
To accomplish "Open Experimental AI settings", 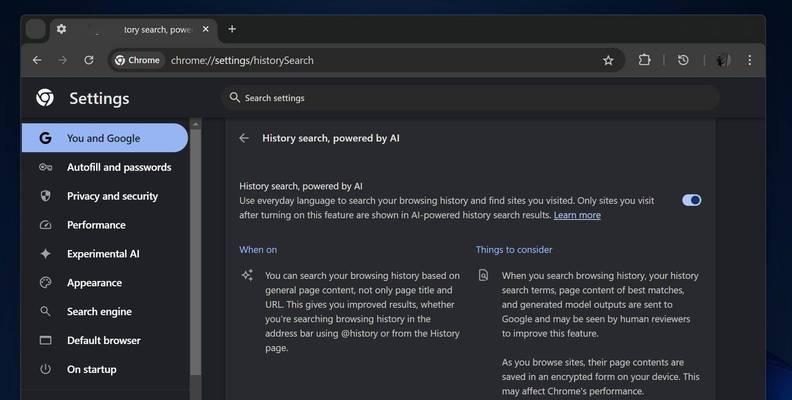I will tap(105, 254).
